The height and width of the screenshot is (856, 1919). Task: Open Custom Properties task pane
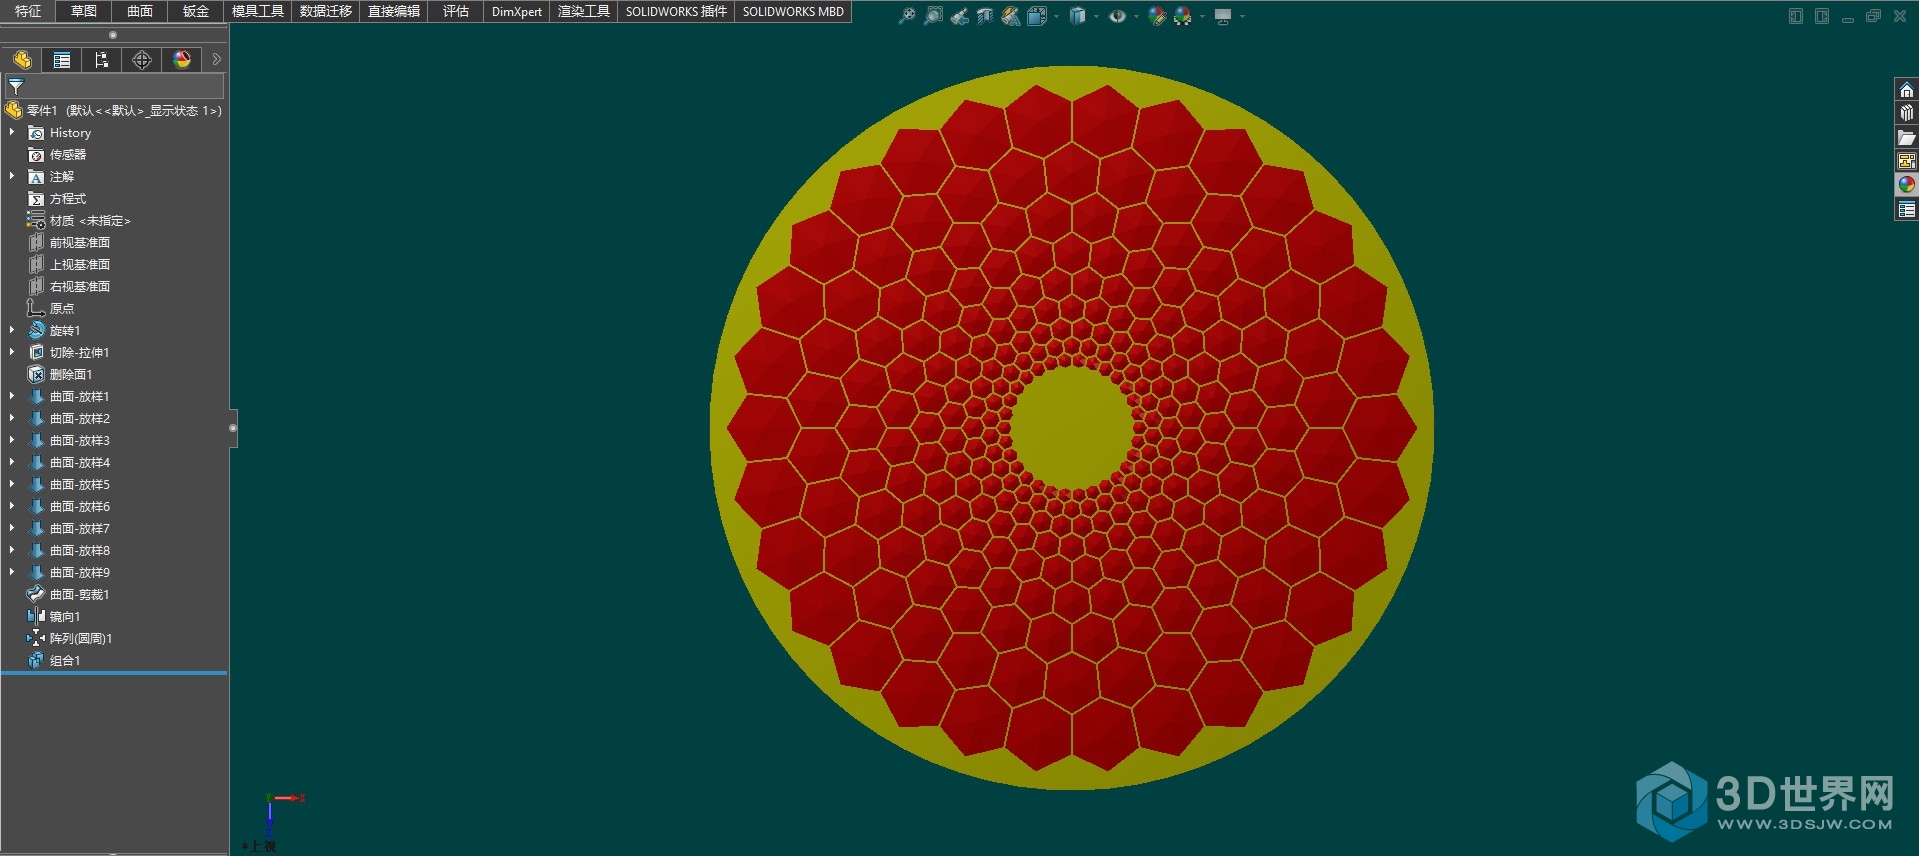1907,209
